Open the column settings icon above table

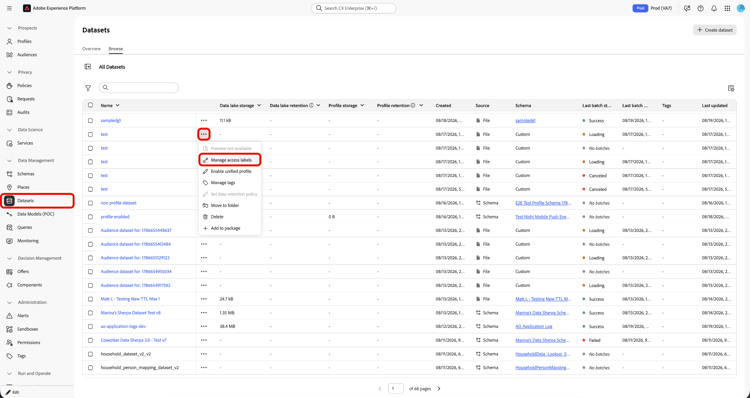point(731,88)
